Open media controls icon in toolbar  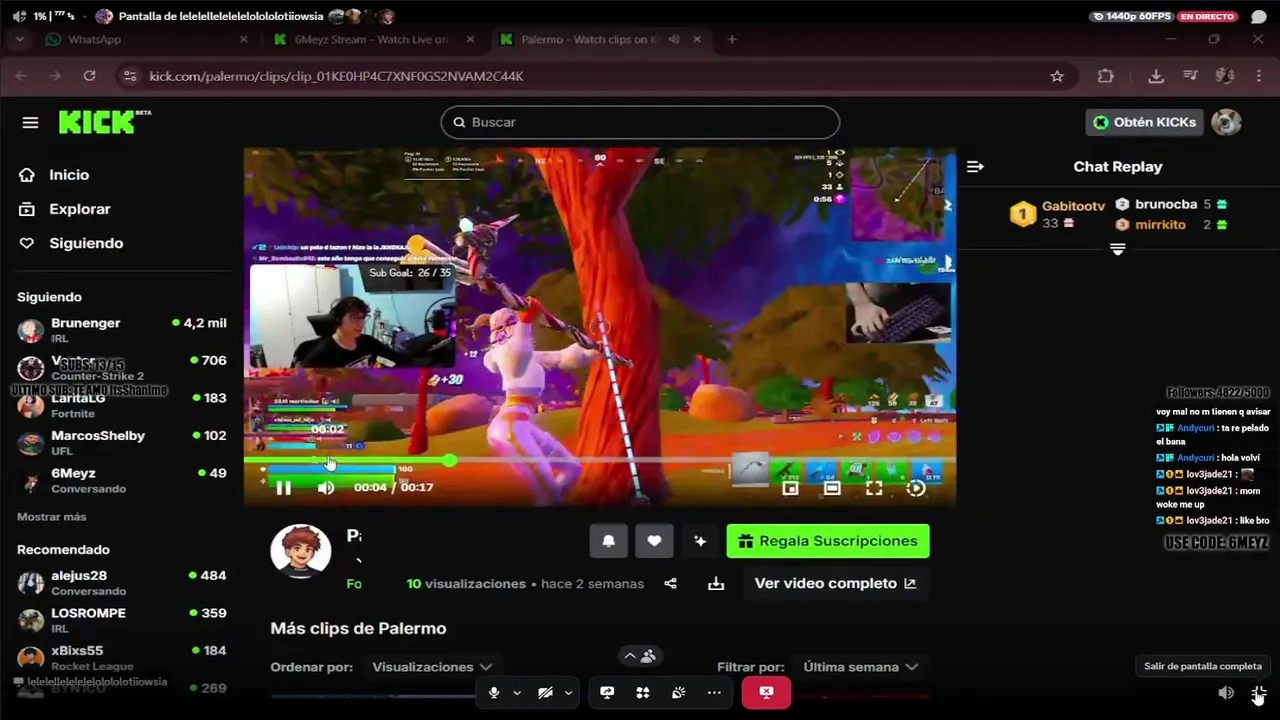click(x=1190, y=76)
